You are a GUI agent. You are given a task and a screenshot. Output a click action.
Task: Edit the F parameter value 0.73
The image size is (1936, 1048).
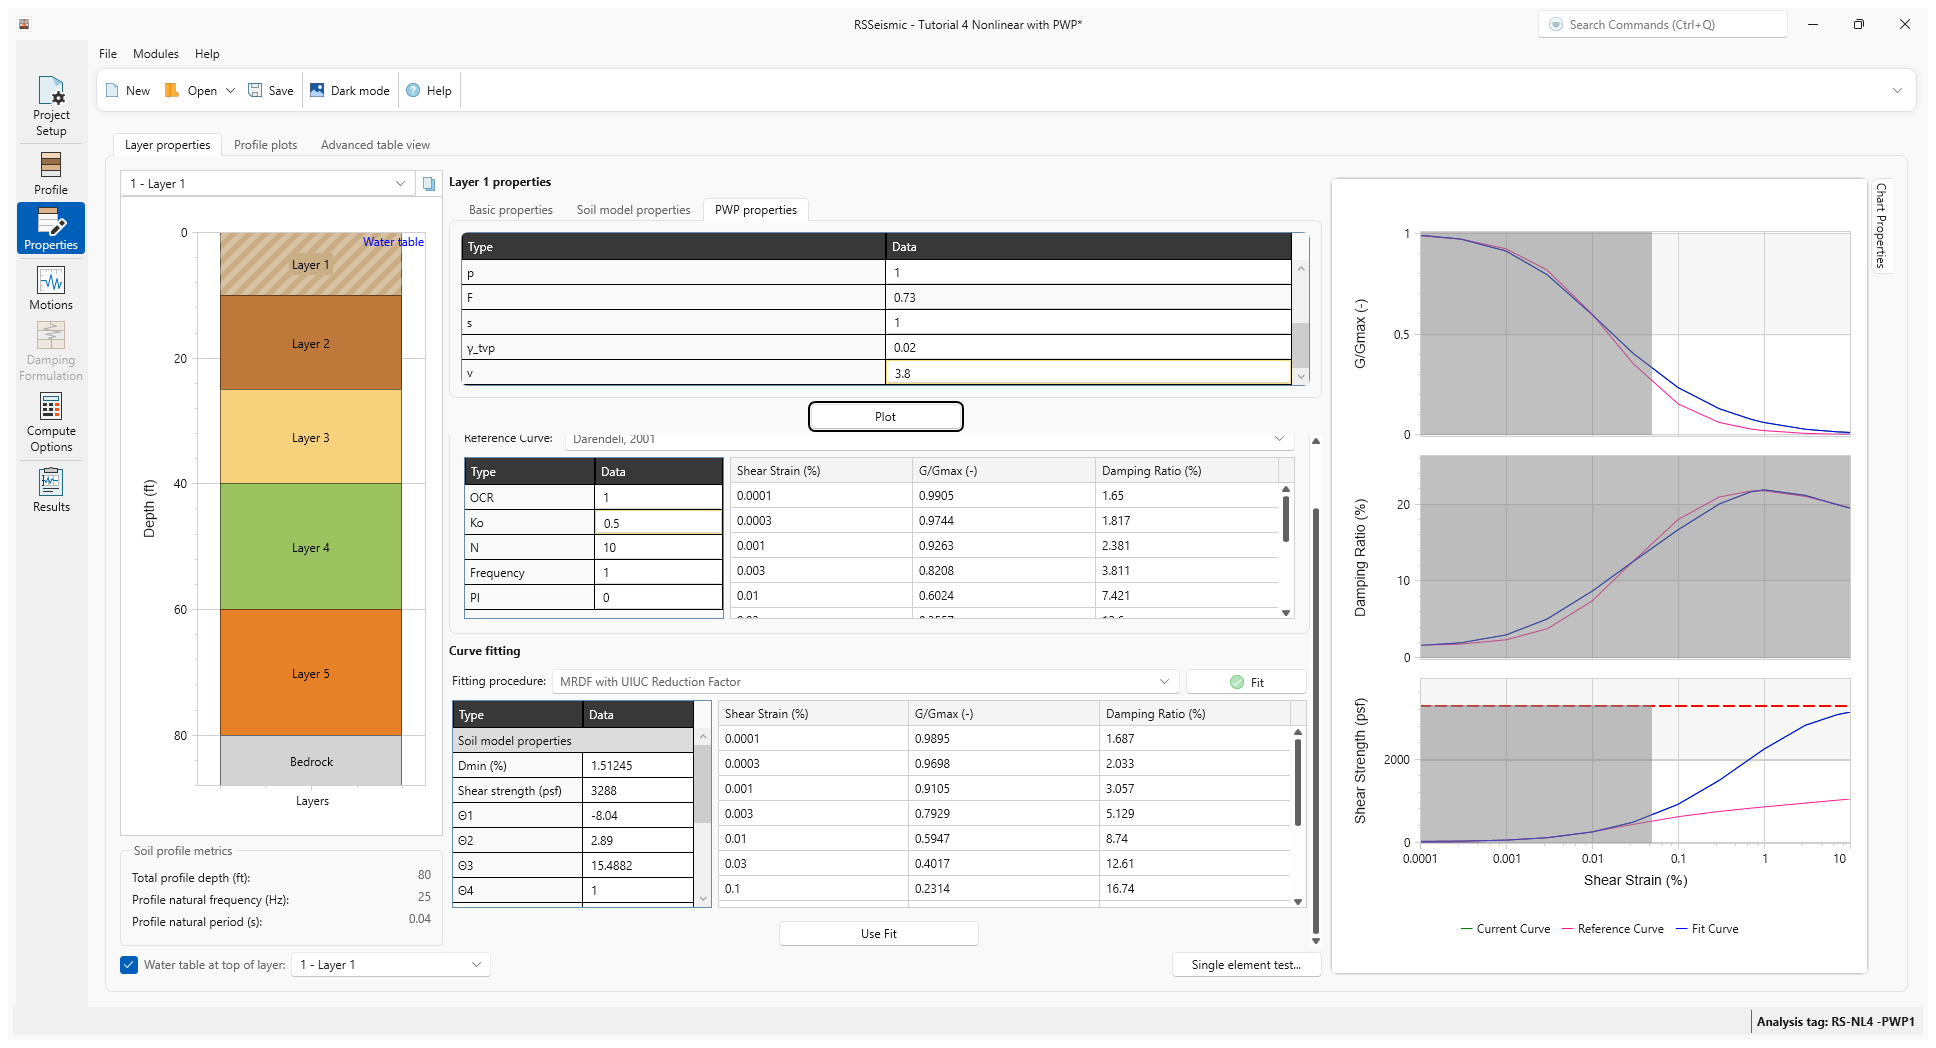coord(1088,298)
